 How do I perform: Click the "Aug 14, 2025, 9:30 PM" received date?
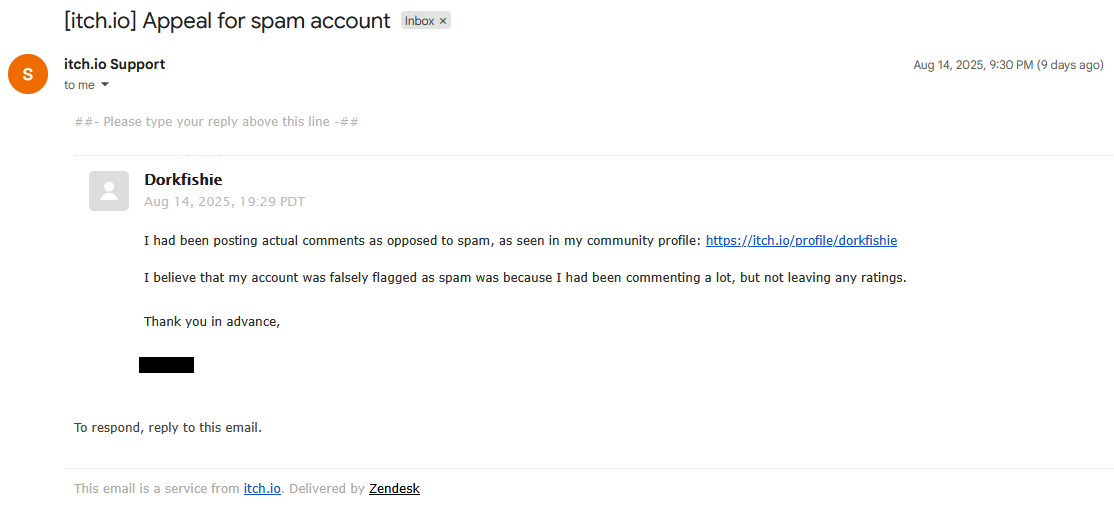(973, 65)
